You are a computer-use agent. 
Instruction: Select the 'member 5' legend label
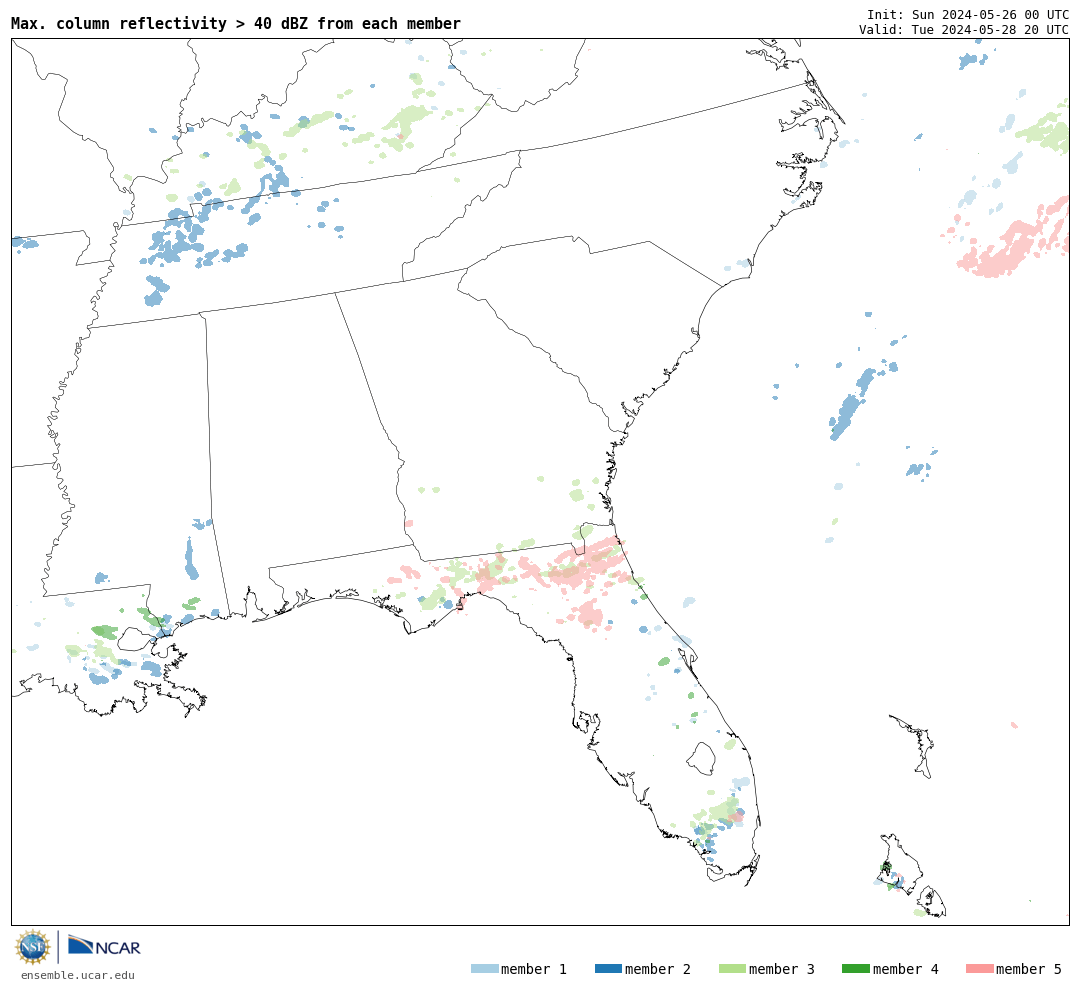click(1029, 969)
